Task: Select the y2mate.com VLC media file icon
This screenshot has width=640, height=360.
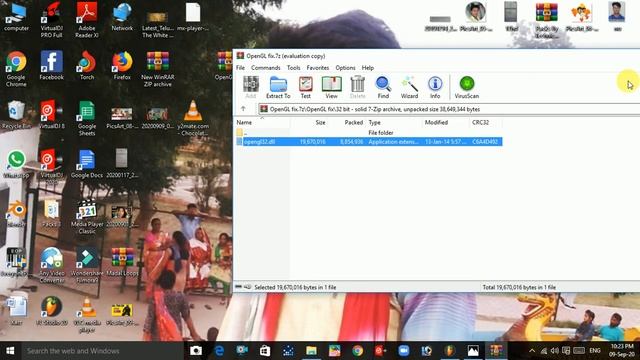Action: click(x=193, y=118)
